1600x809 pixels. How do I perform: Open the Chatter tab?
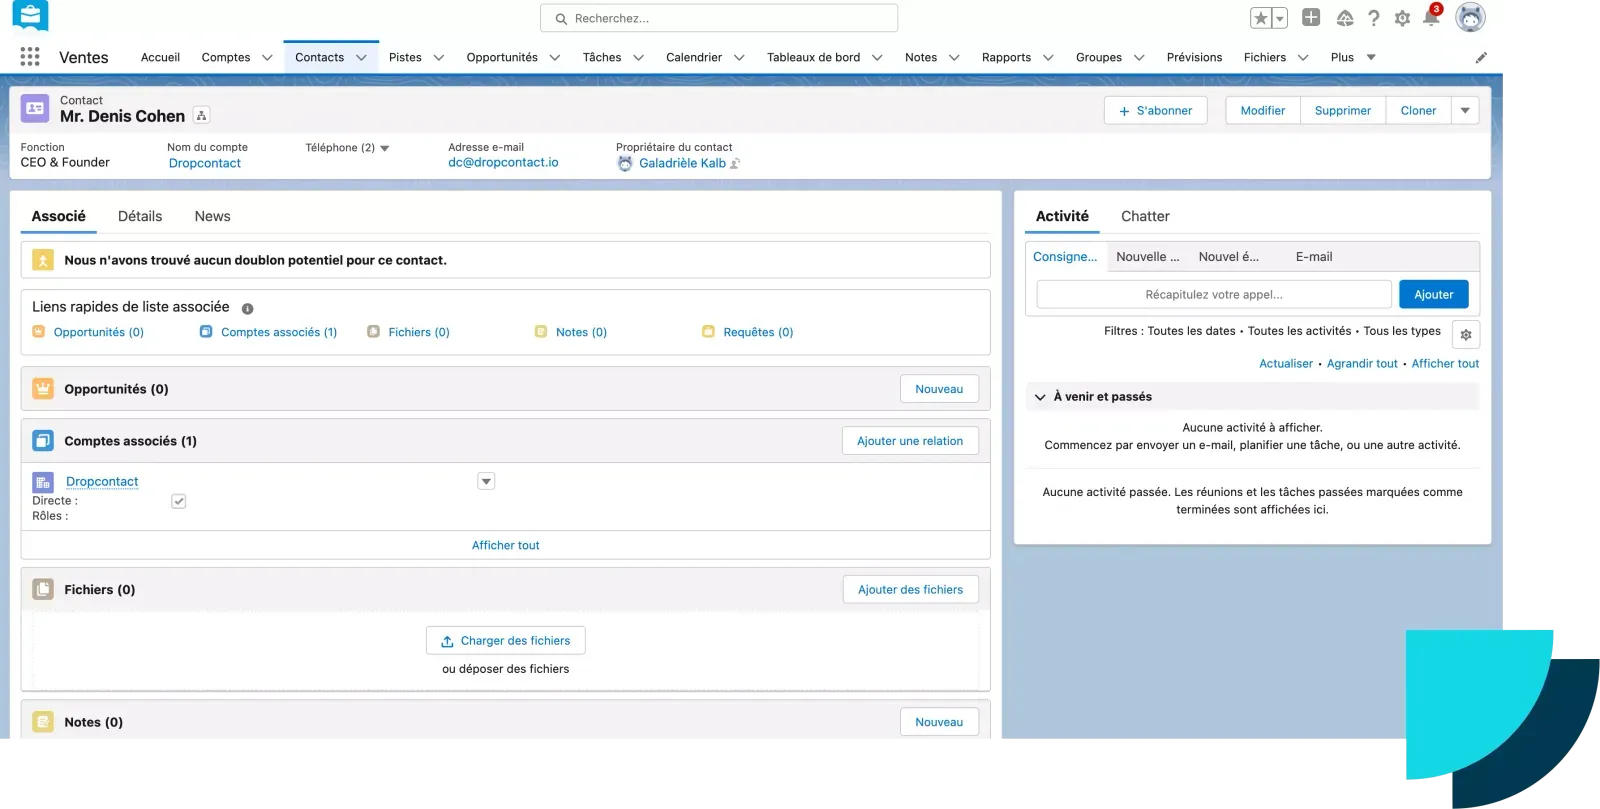click(x=1145, y=216)
